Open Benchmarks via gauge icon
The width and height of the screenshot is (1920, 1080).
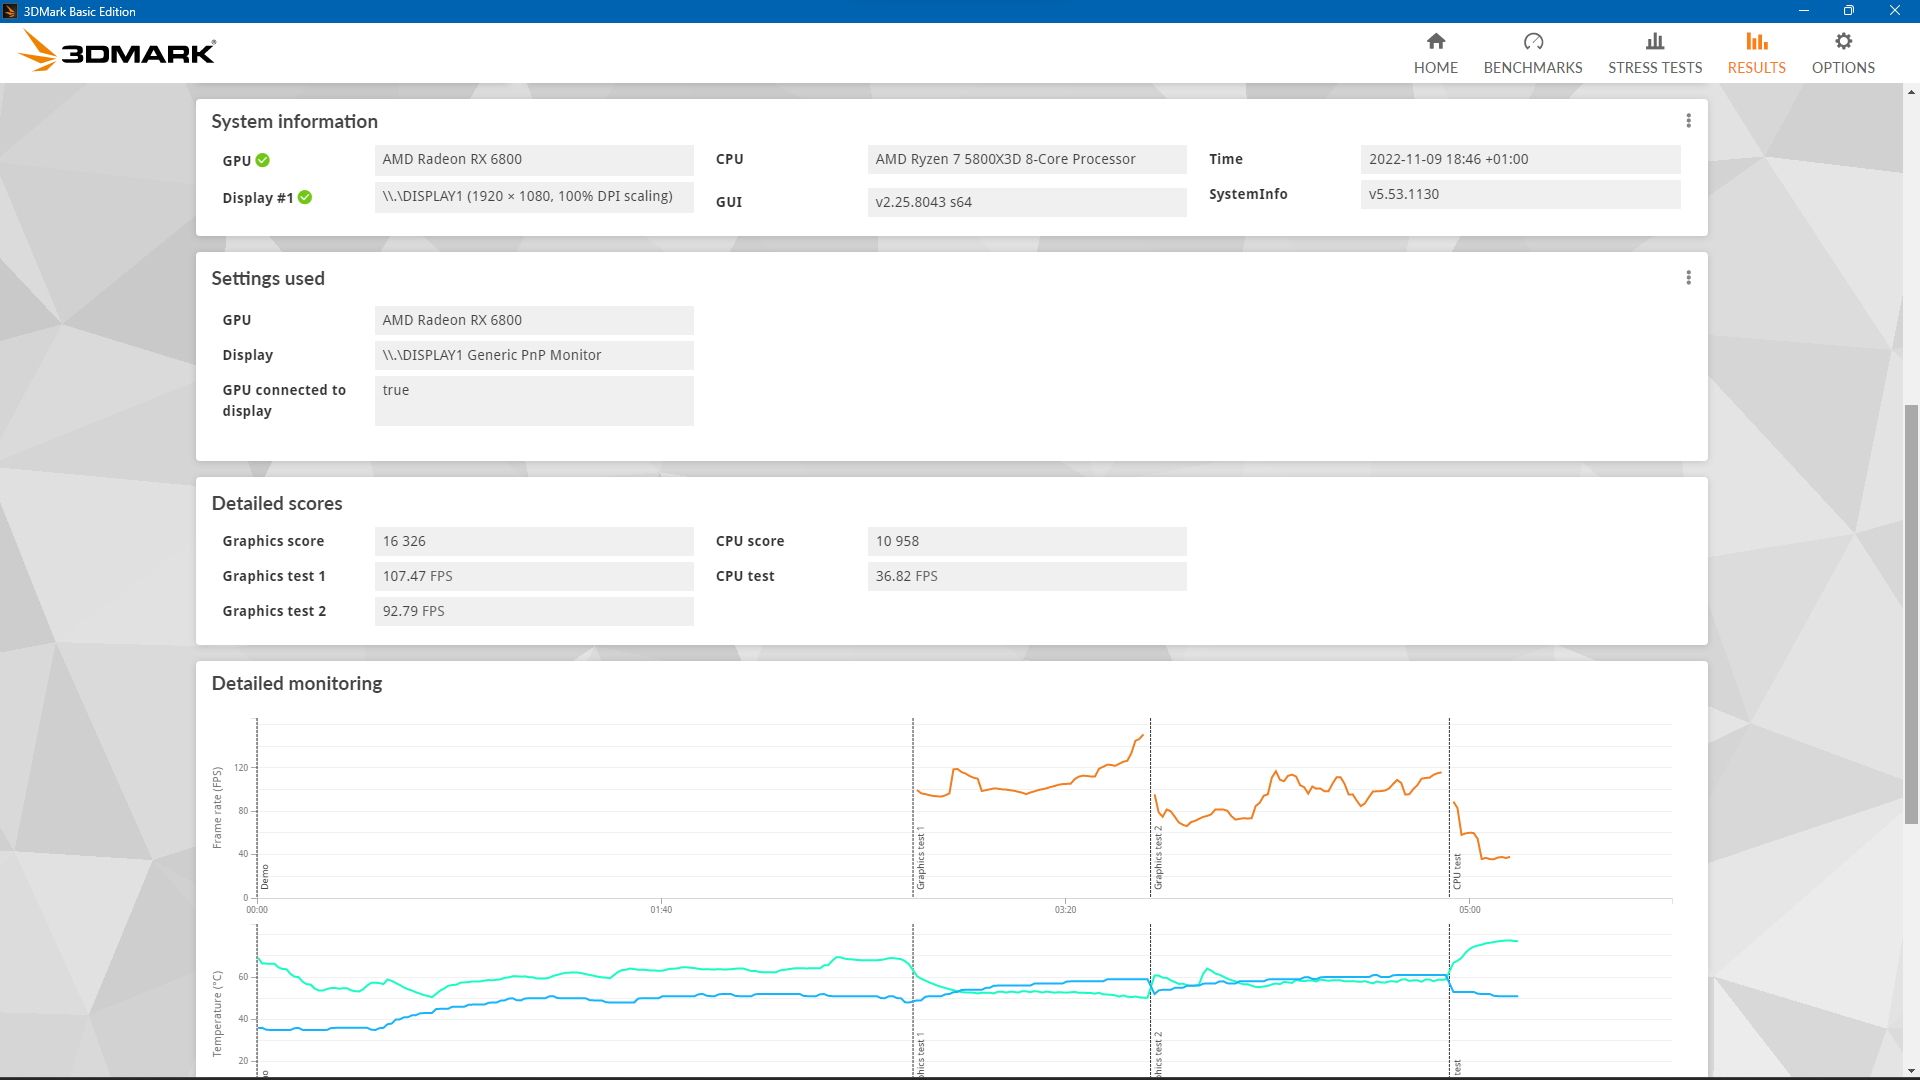(1532, 41)
